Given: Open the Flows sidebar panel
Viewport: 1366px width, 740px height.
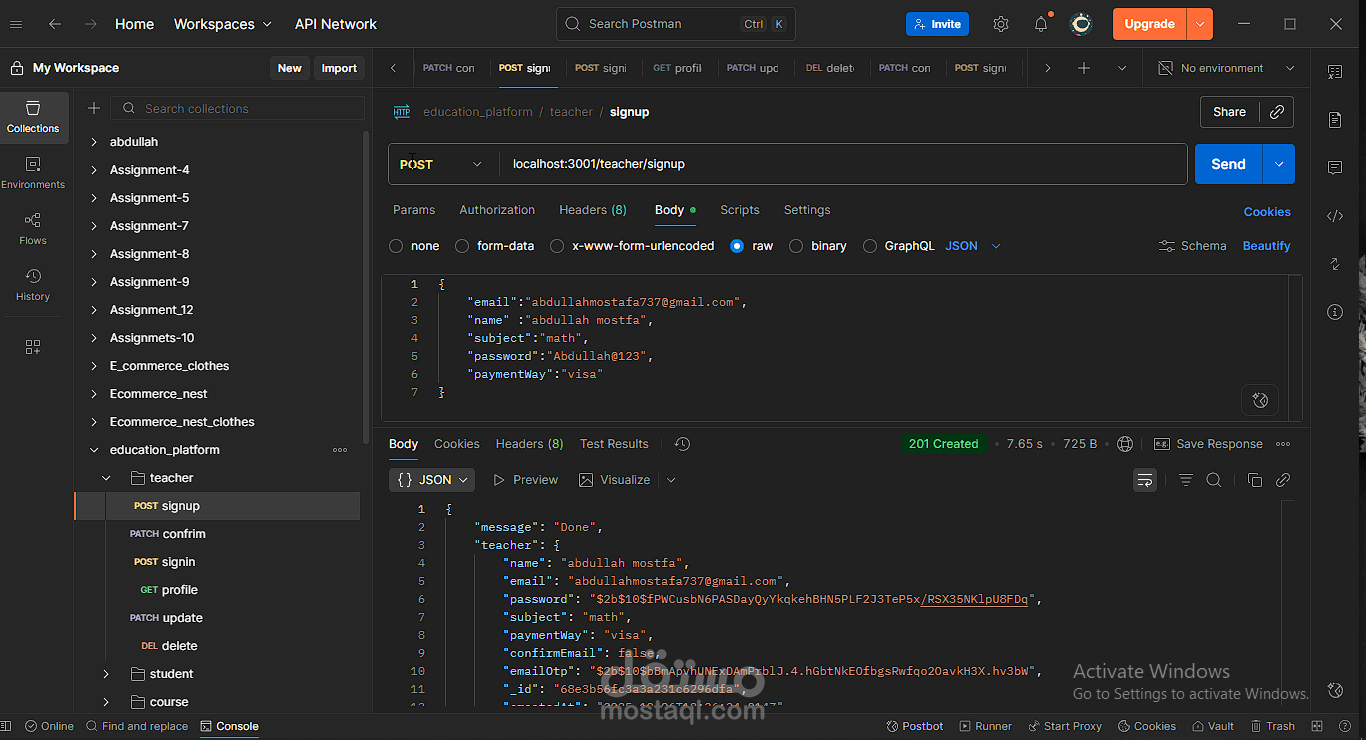Looking at the screenshot, I should (x=33, y=229).
